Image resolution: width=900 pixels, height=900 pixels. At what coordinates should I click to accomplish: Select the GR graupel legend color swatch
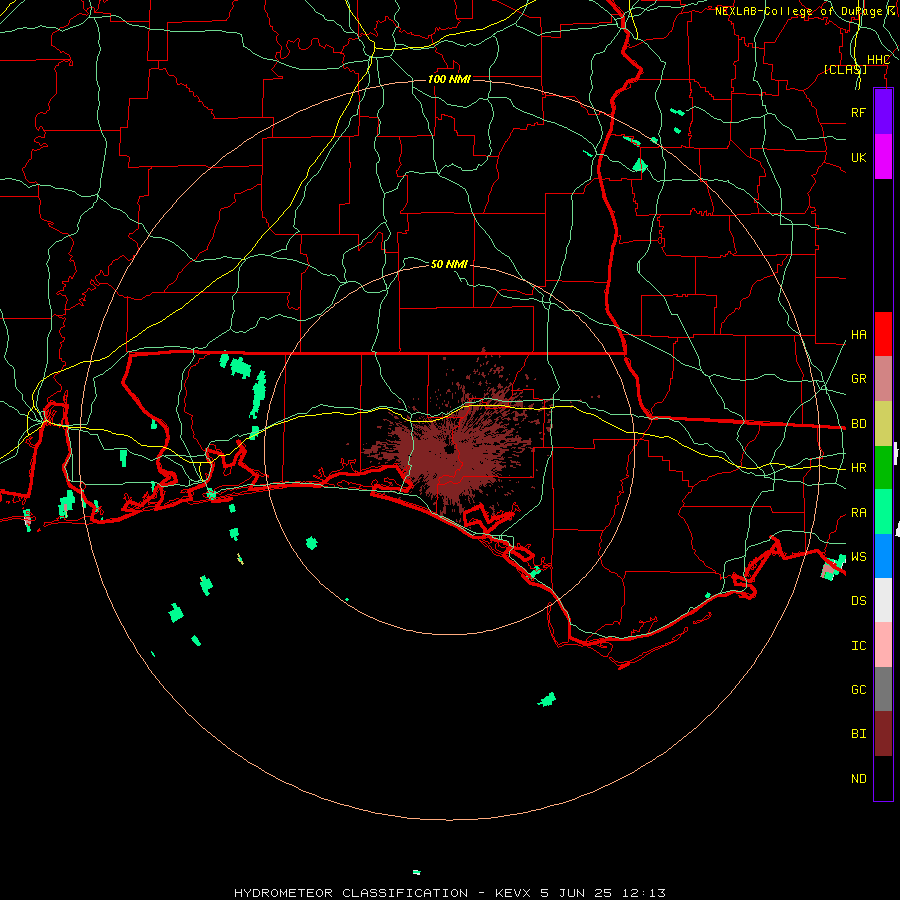click(883, 379)
